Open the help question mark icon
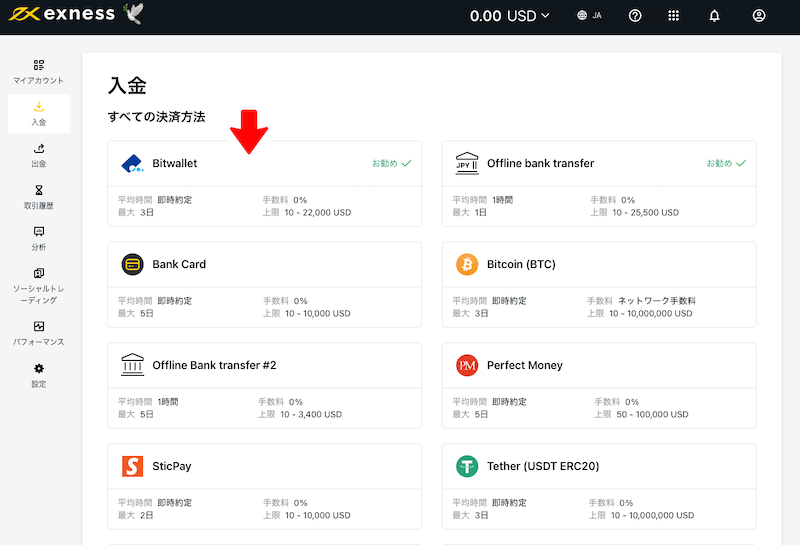Viewport: 800px width, 545px height. pos(635,16)
